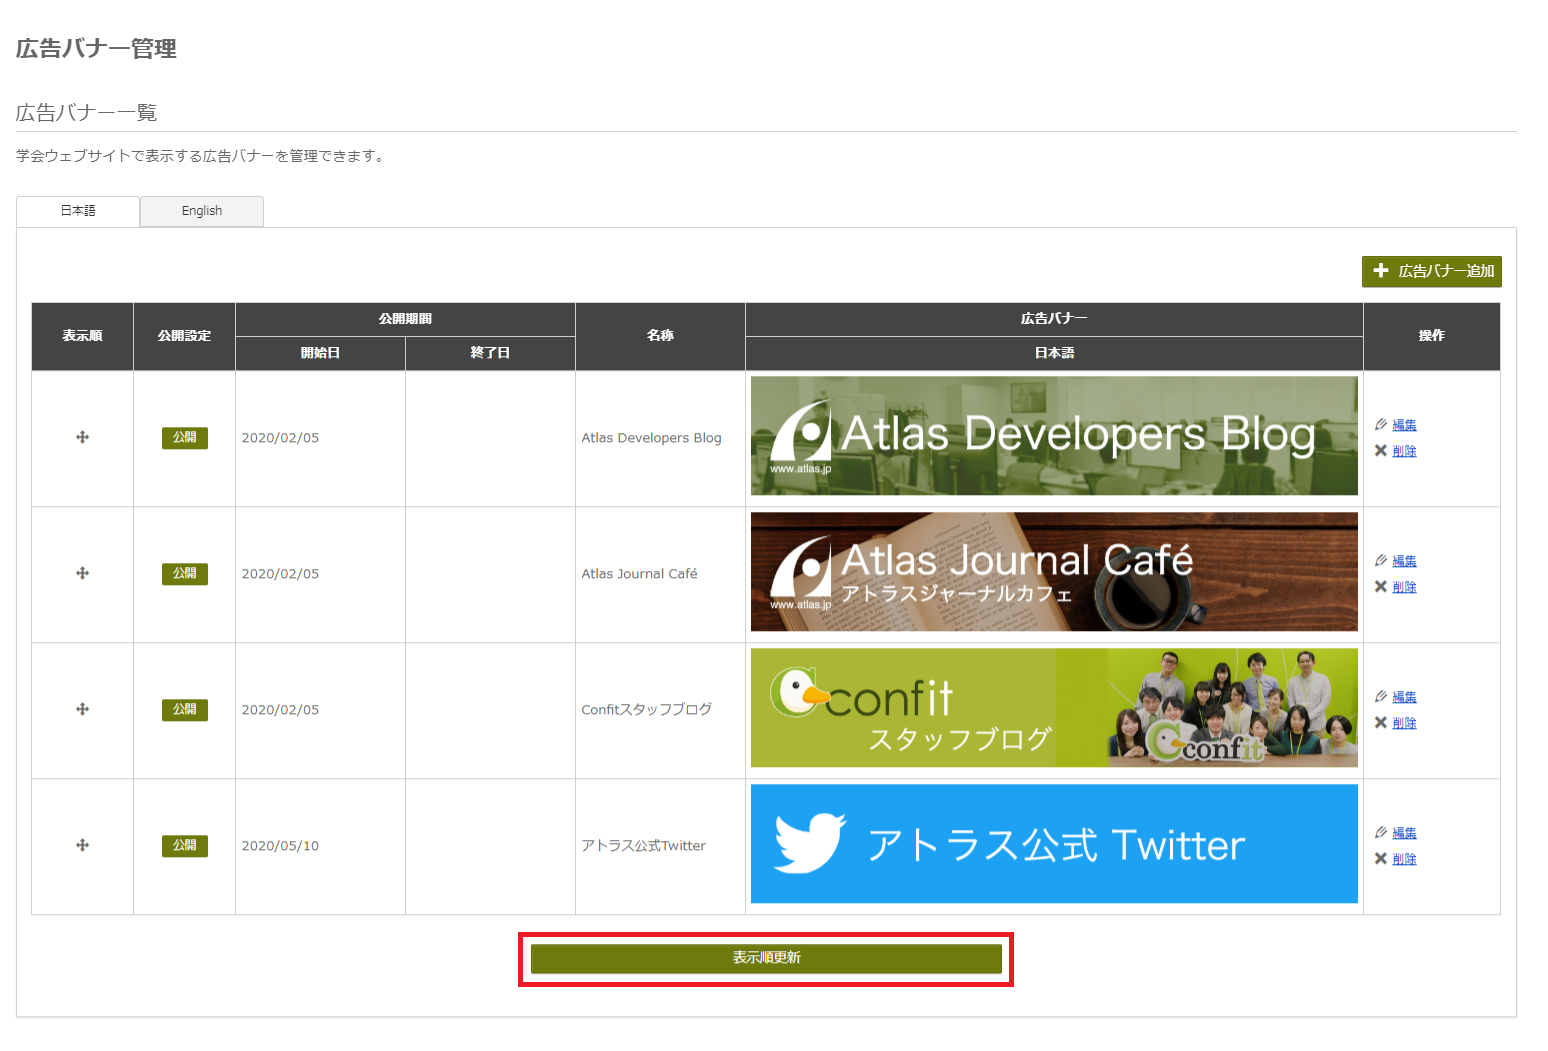The width and height of the screenshot is (1548, 1051).
Task: Click 公開 badge for Confitスタッフブログ
Action: click(185, 709)
